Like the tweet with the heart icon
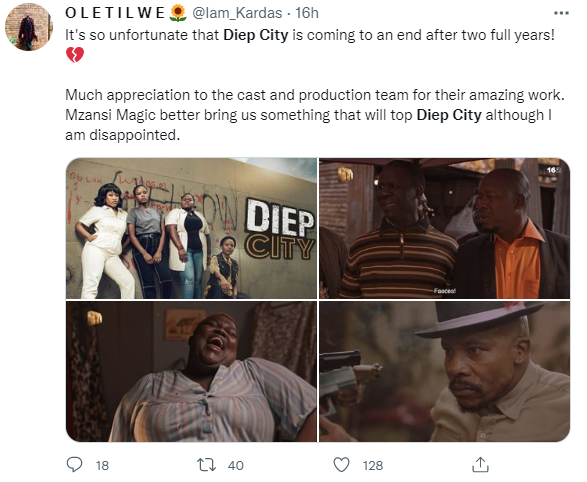Screen dimensions: 587x482 click(x=341, y=465)
